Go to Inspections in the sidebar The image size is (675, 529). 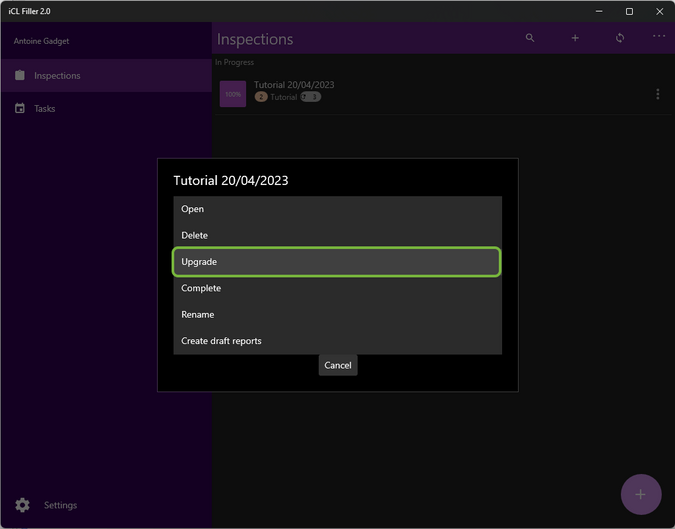pos(106,75)
